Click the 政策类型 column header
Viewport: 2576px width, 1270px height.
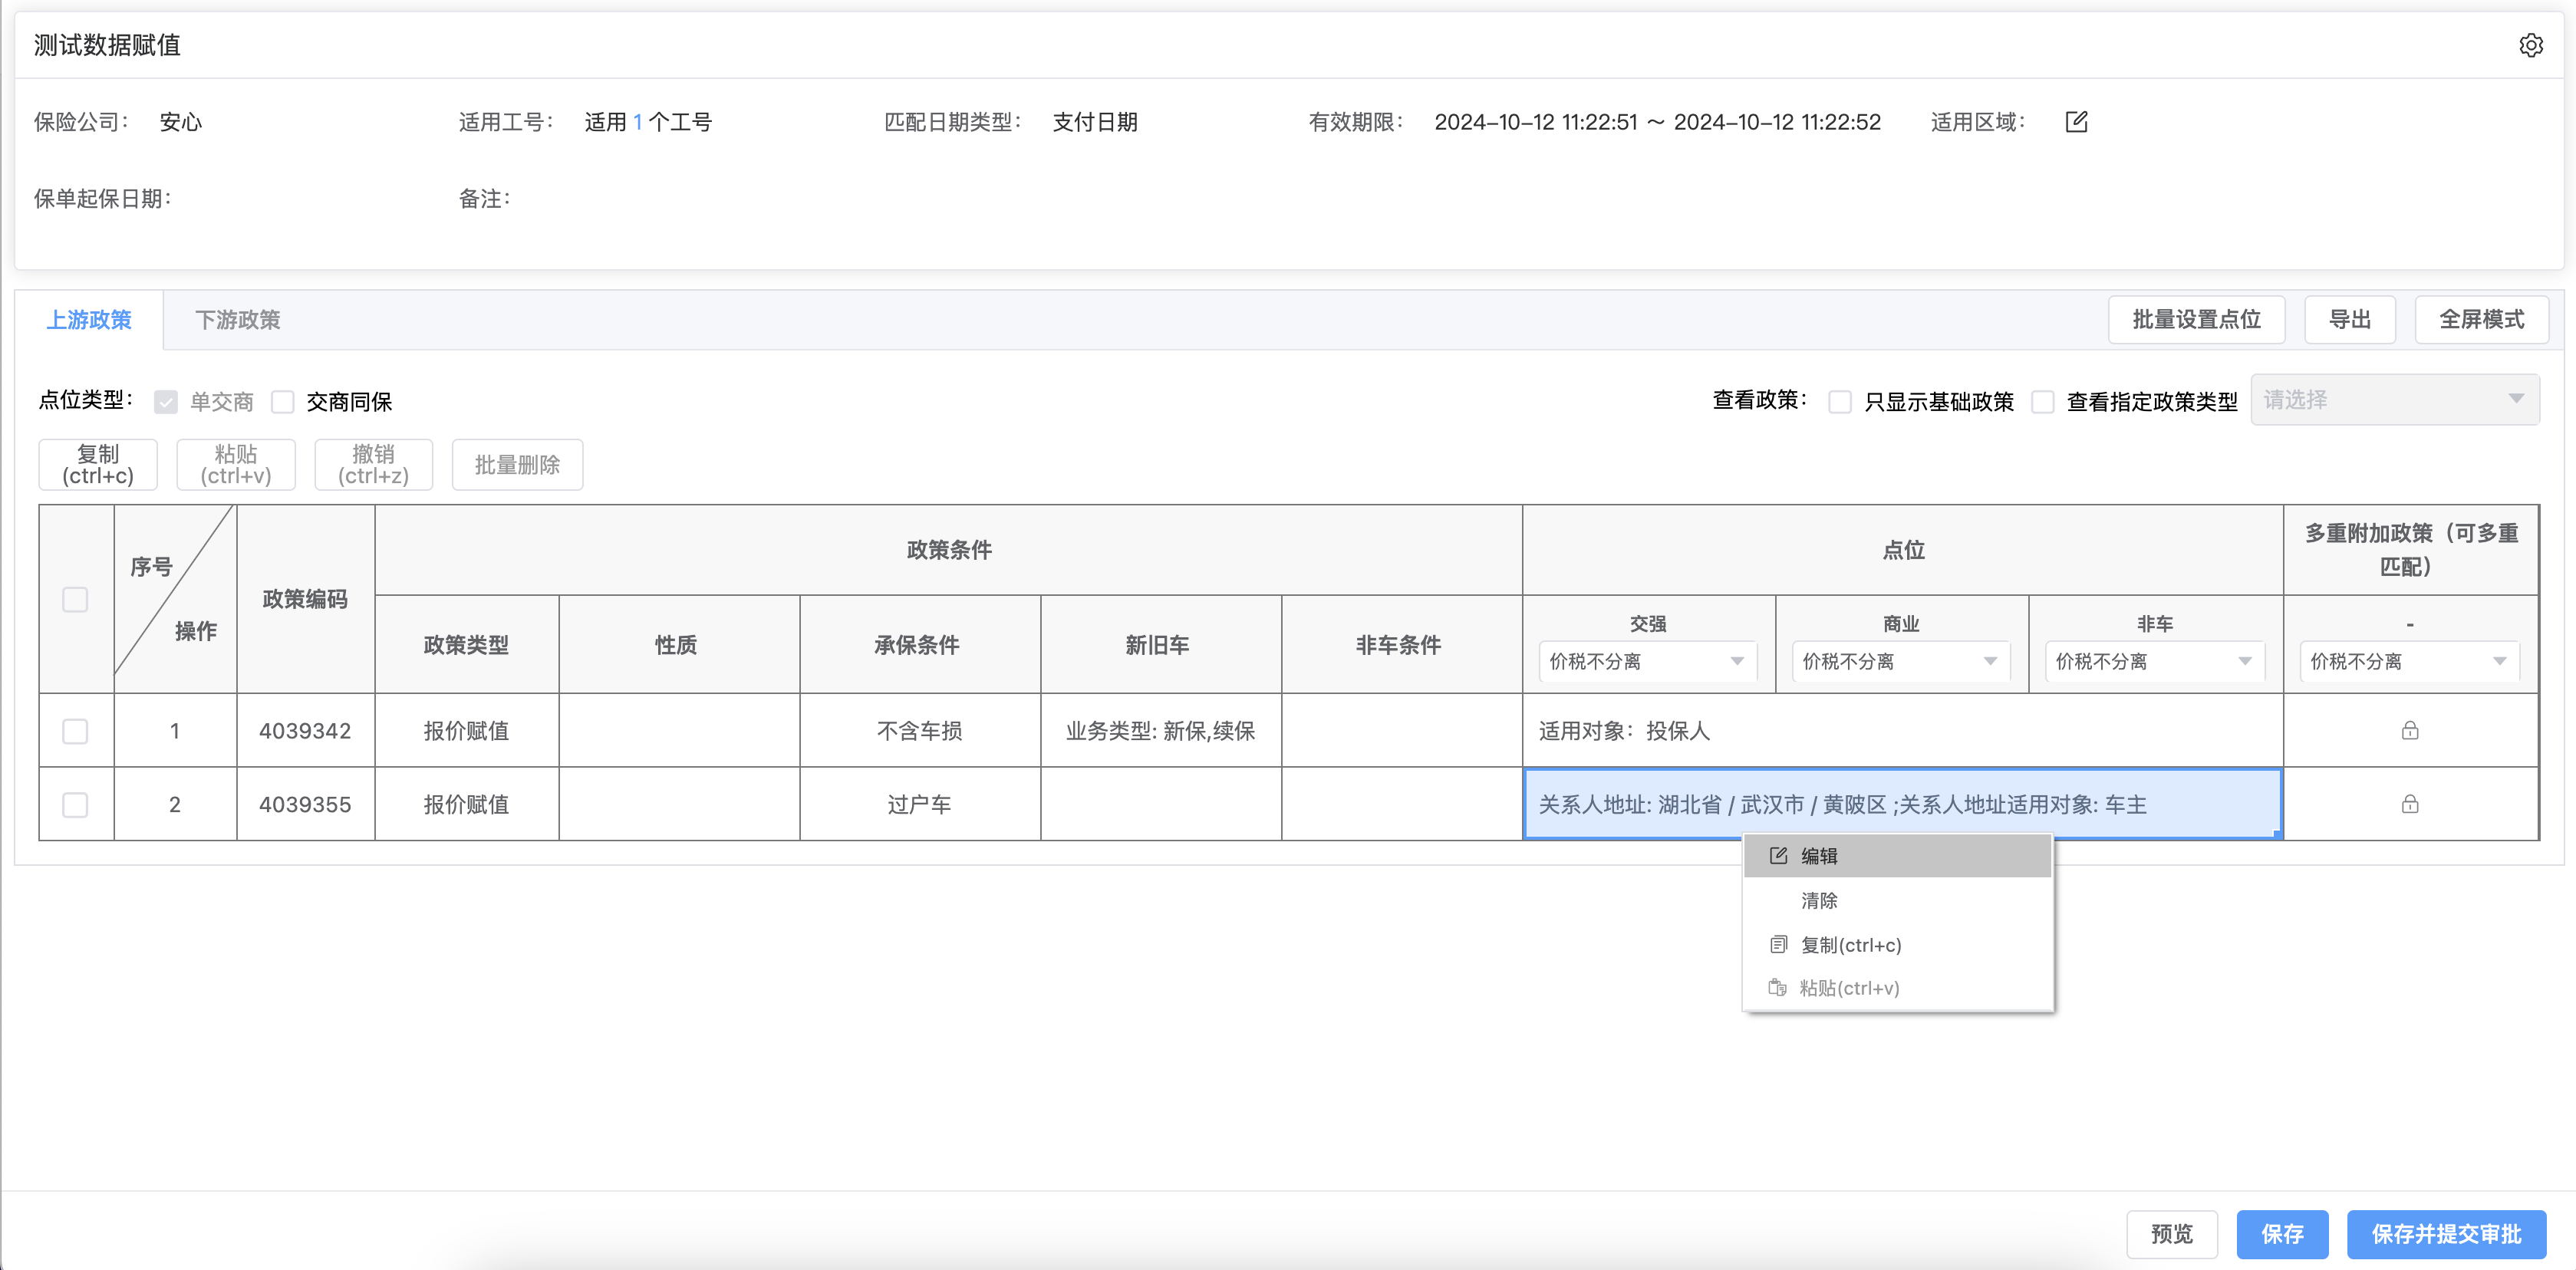(466, 645)
